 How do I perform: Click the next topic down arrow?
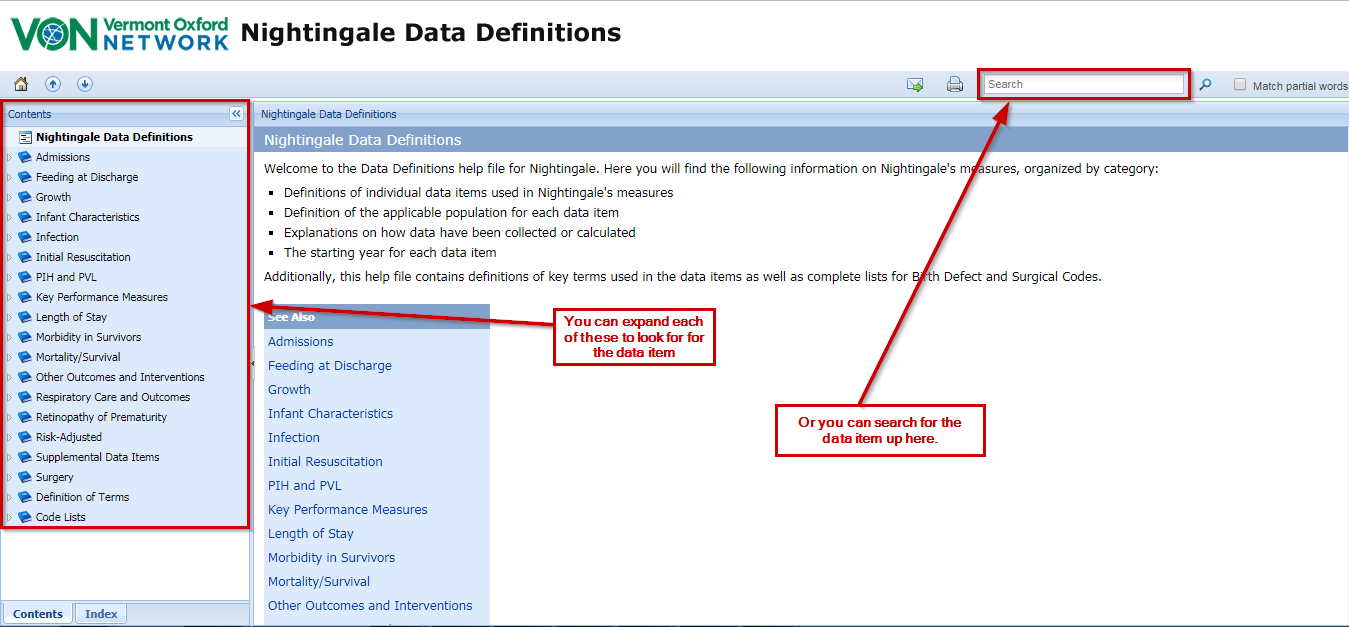pyautogui.click(x=85, y=85)
